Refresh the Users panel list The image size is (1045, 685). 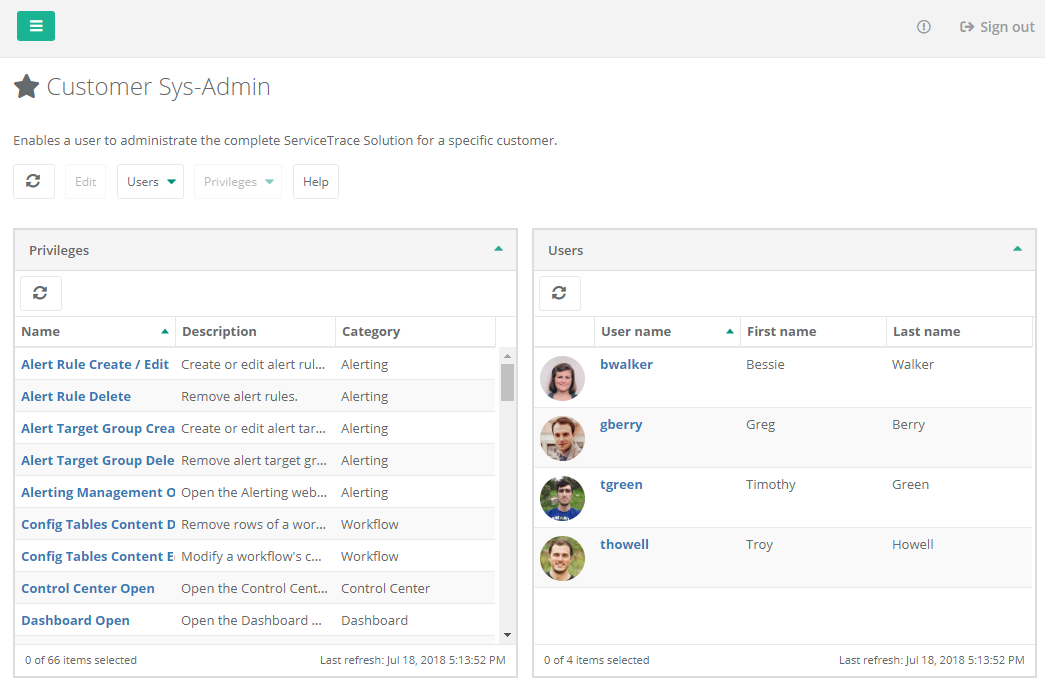[560, 293]
